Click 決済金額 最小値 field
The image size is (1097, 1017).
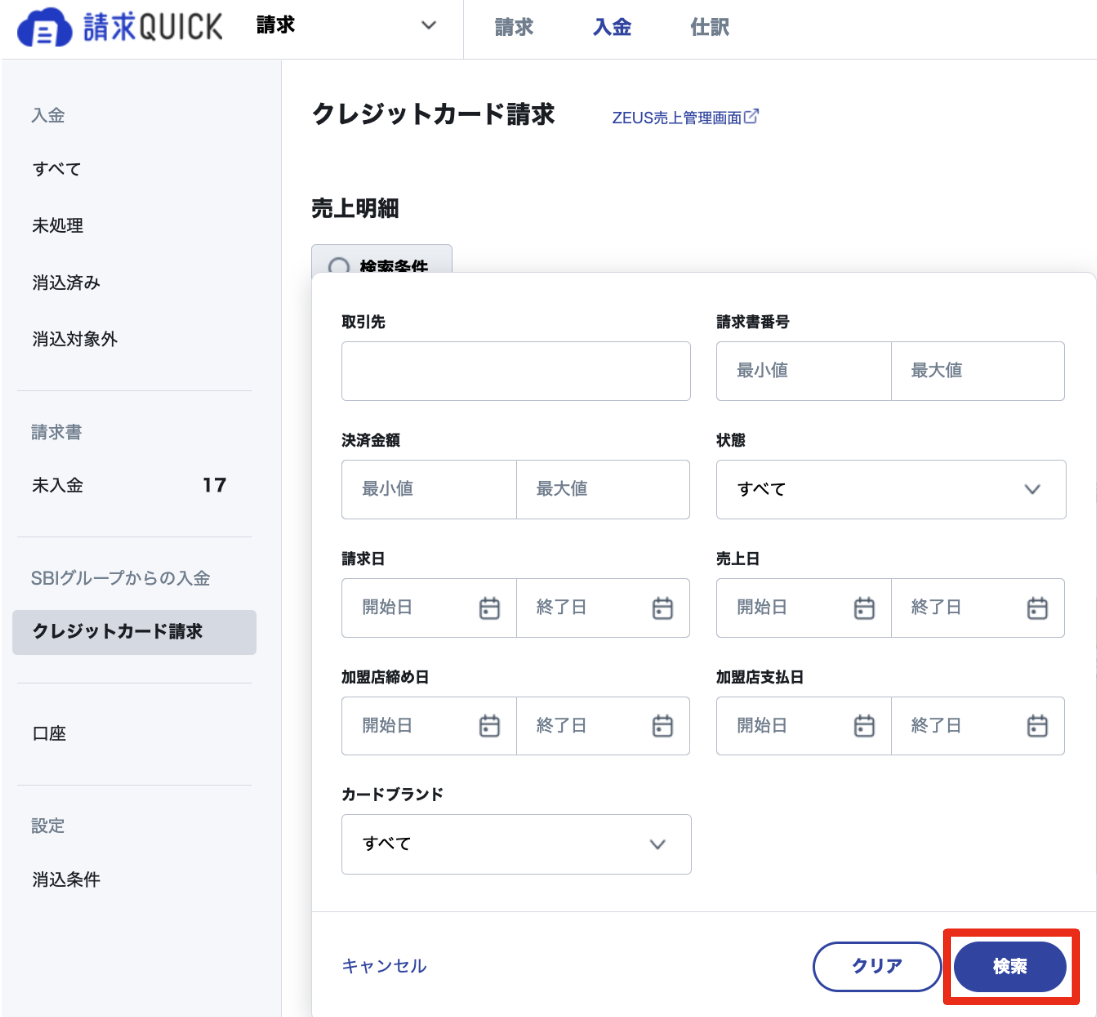429,490
